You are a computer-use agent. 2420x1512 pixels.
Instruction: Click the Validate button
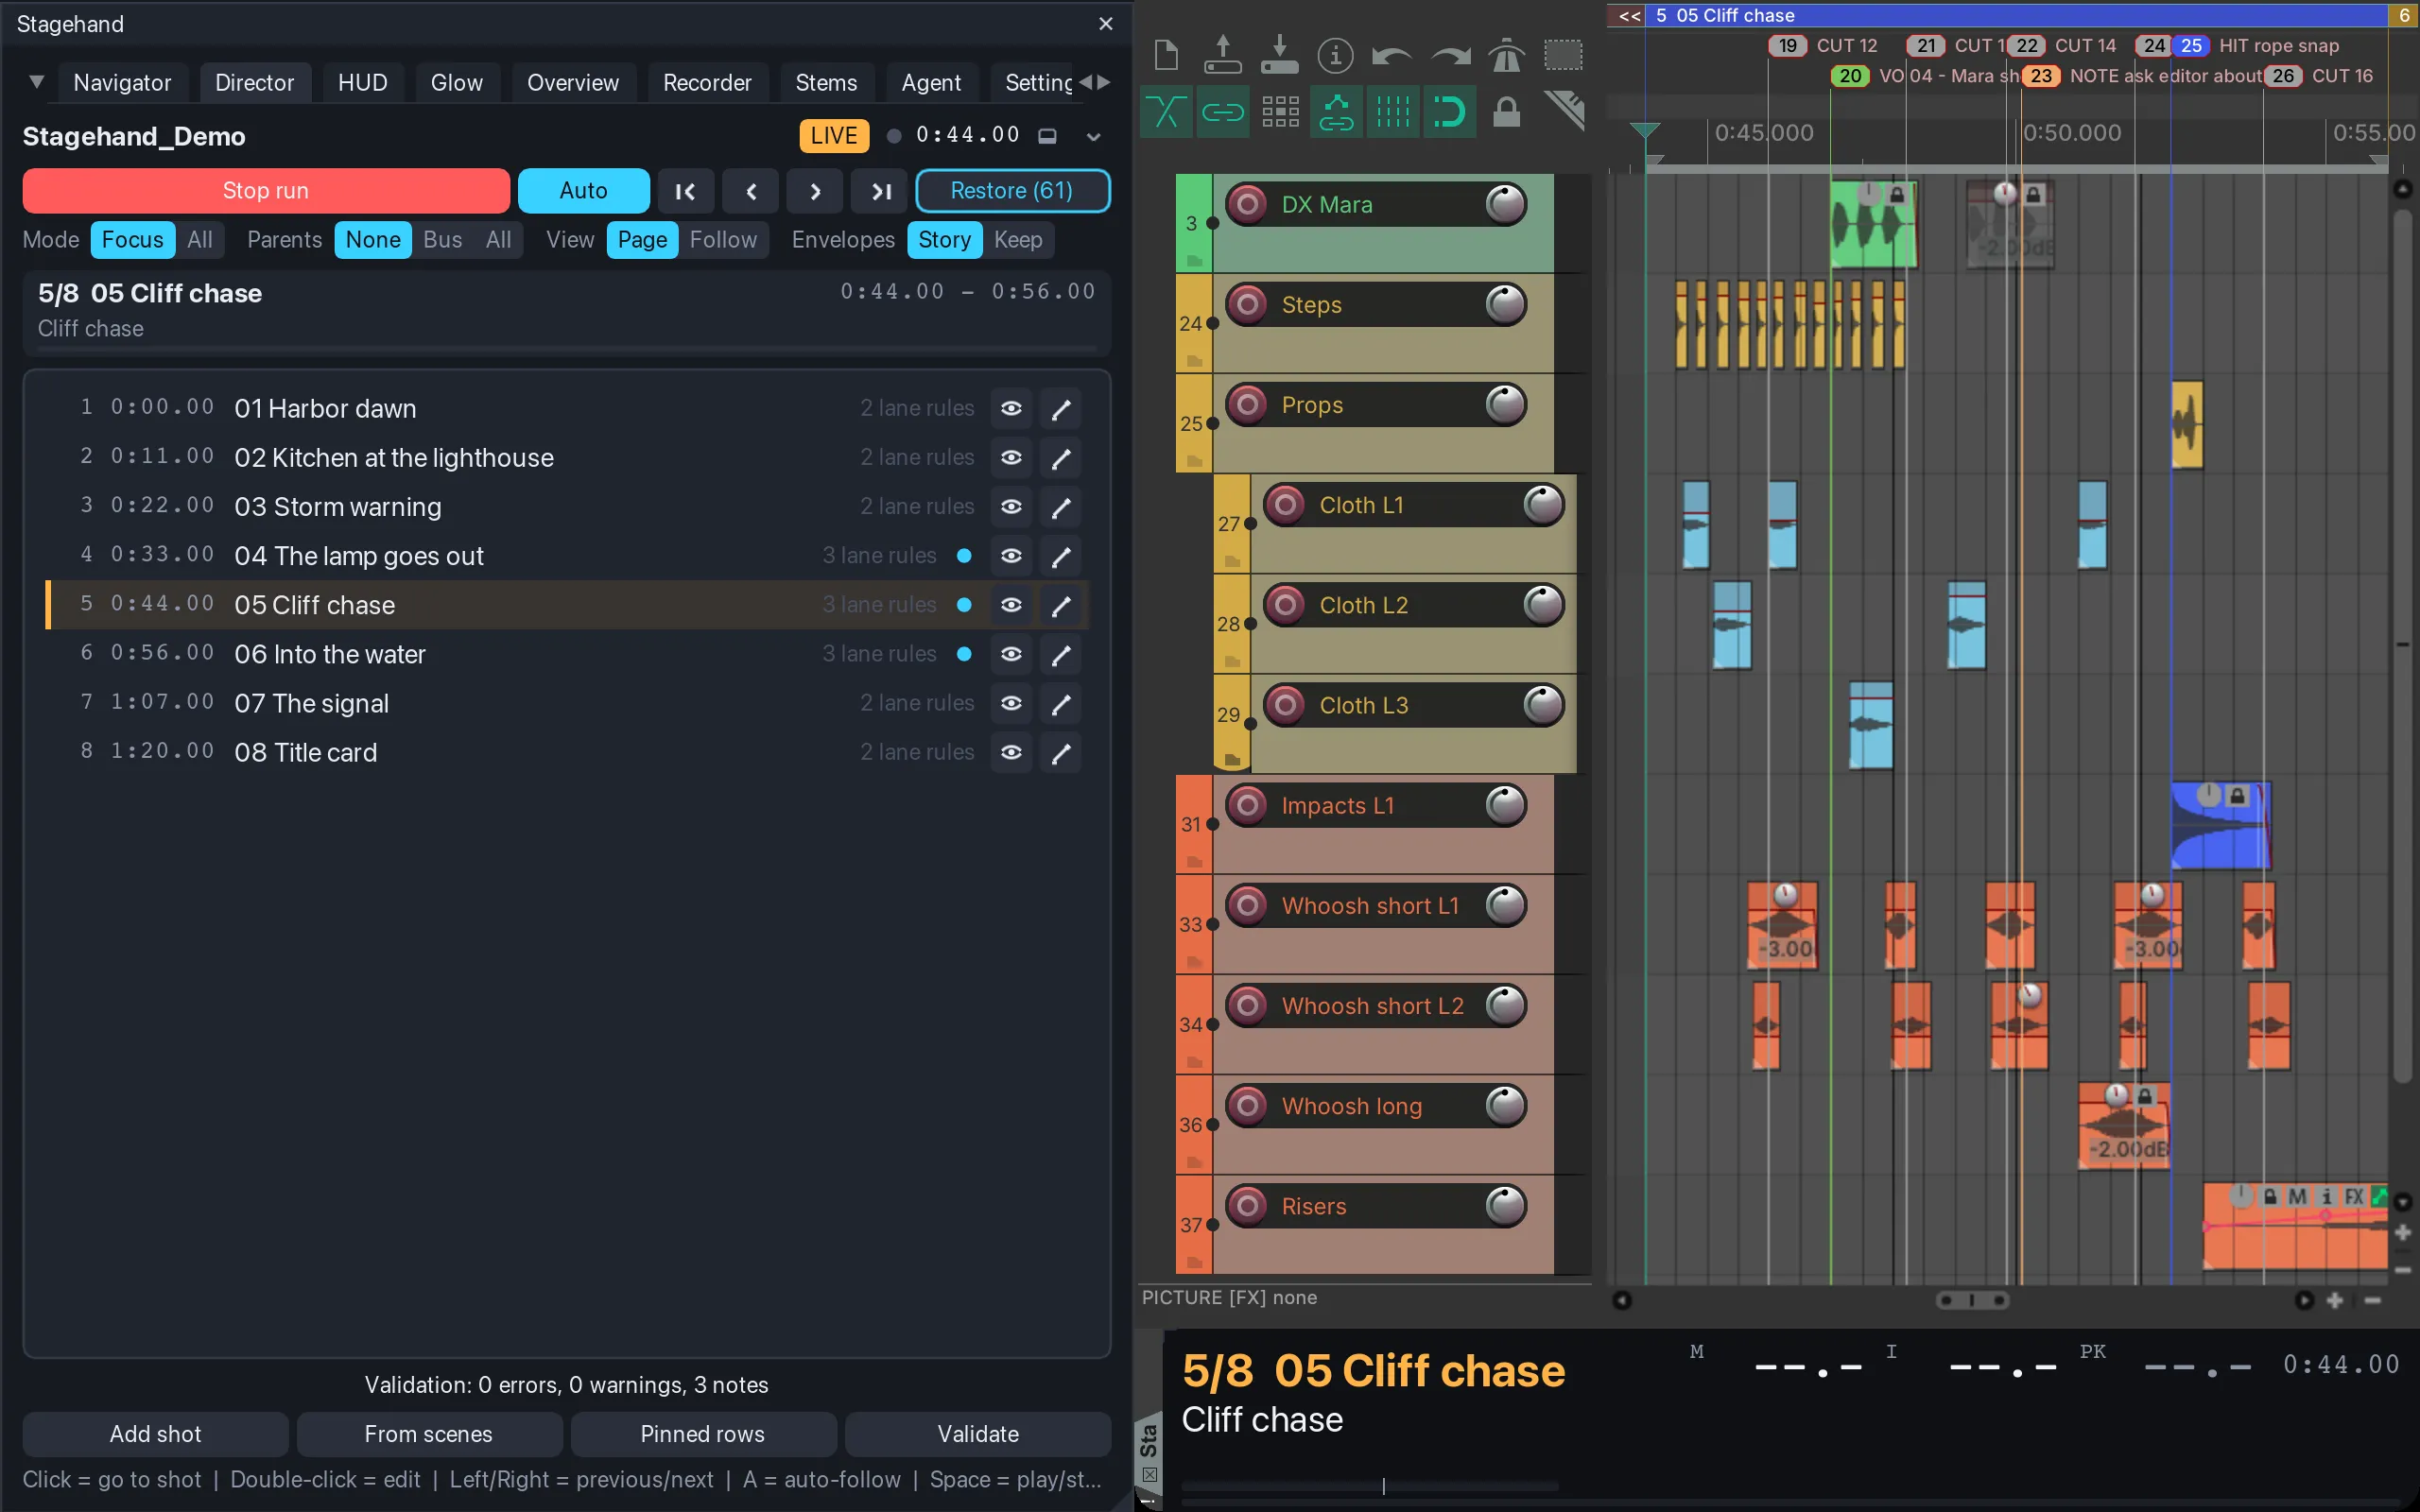pos(978,1434)
